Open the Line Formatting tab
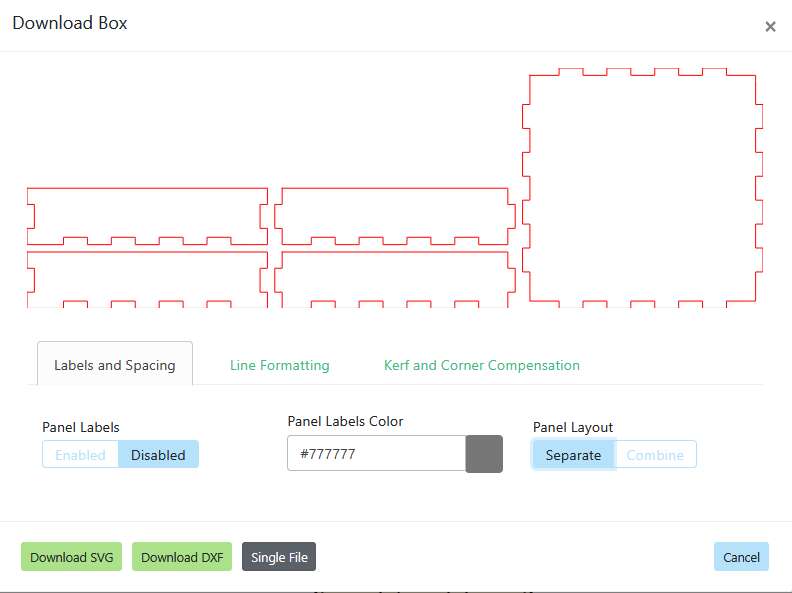The width and height of the screenshot is (792, 593). 279,365
